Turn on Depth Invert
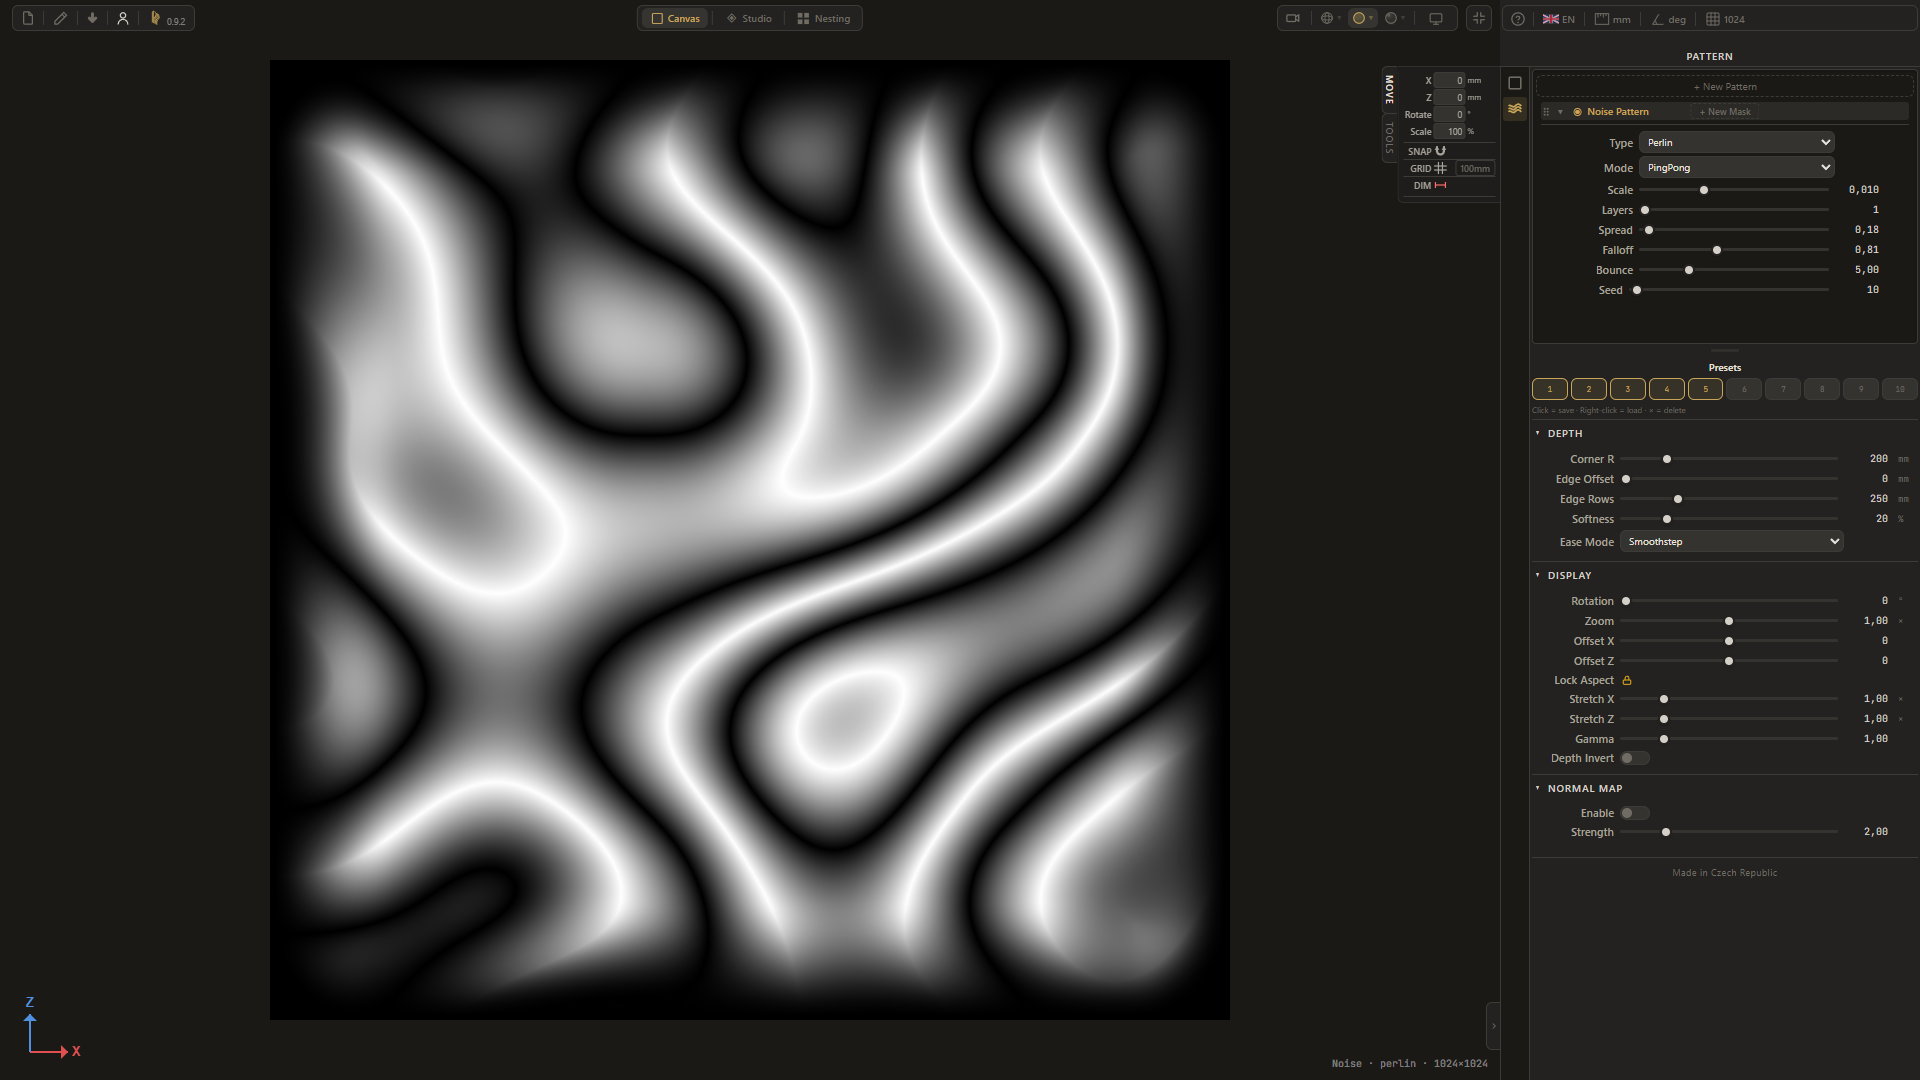The image size is (1920, 1080). [x=1636, y=758]
